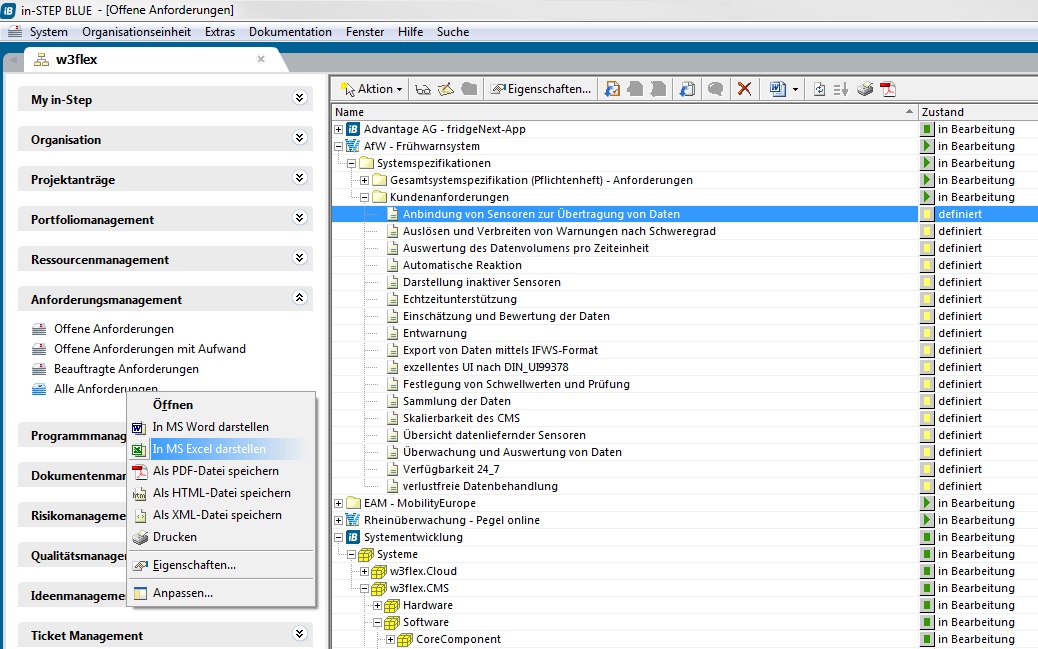Screen dimensions: 1038x649
Task: Click the red X delete icon in toolbar
Action: click(x=744, y=89)
